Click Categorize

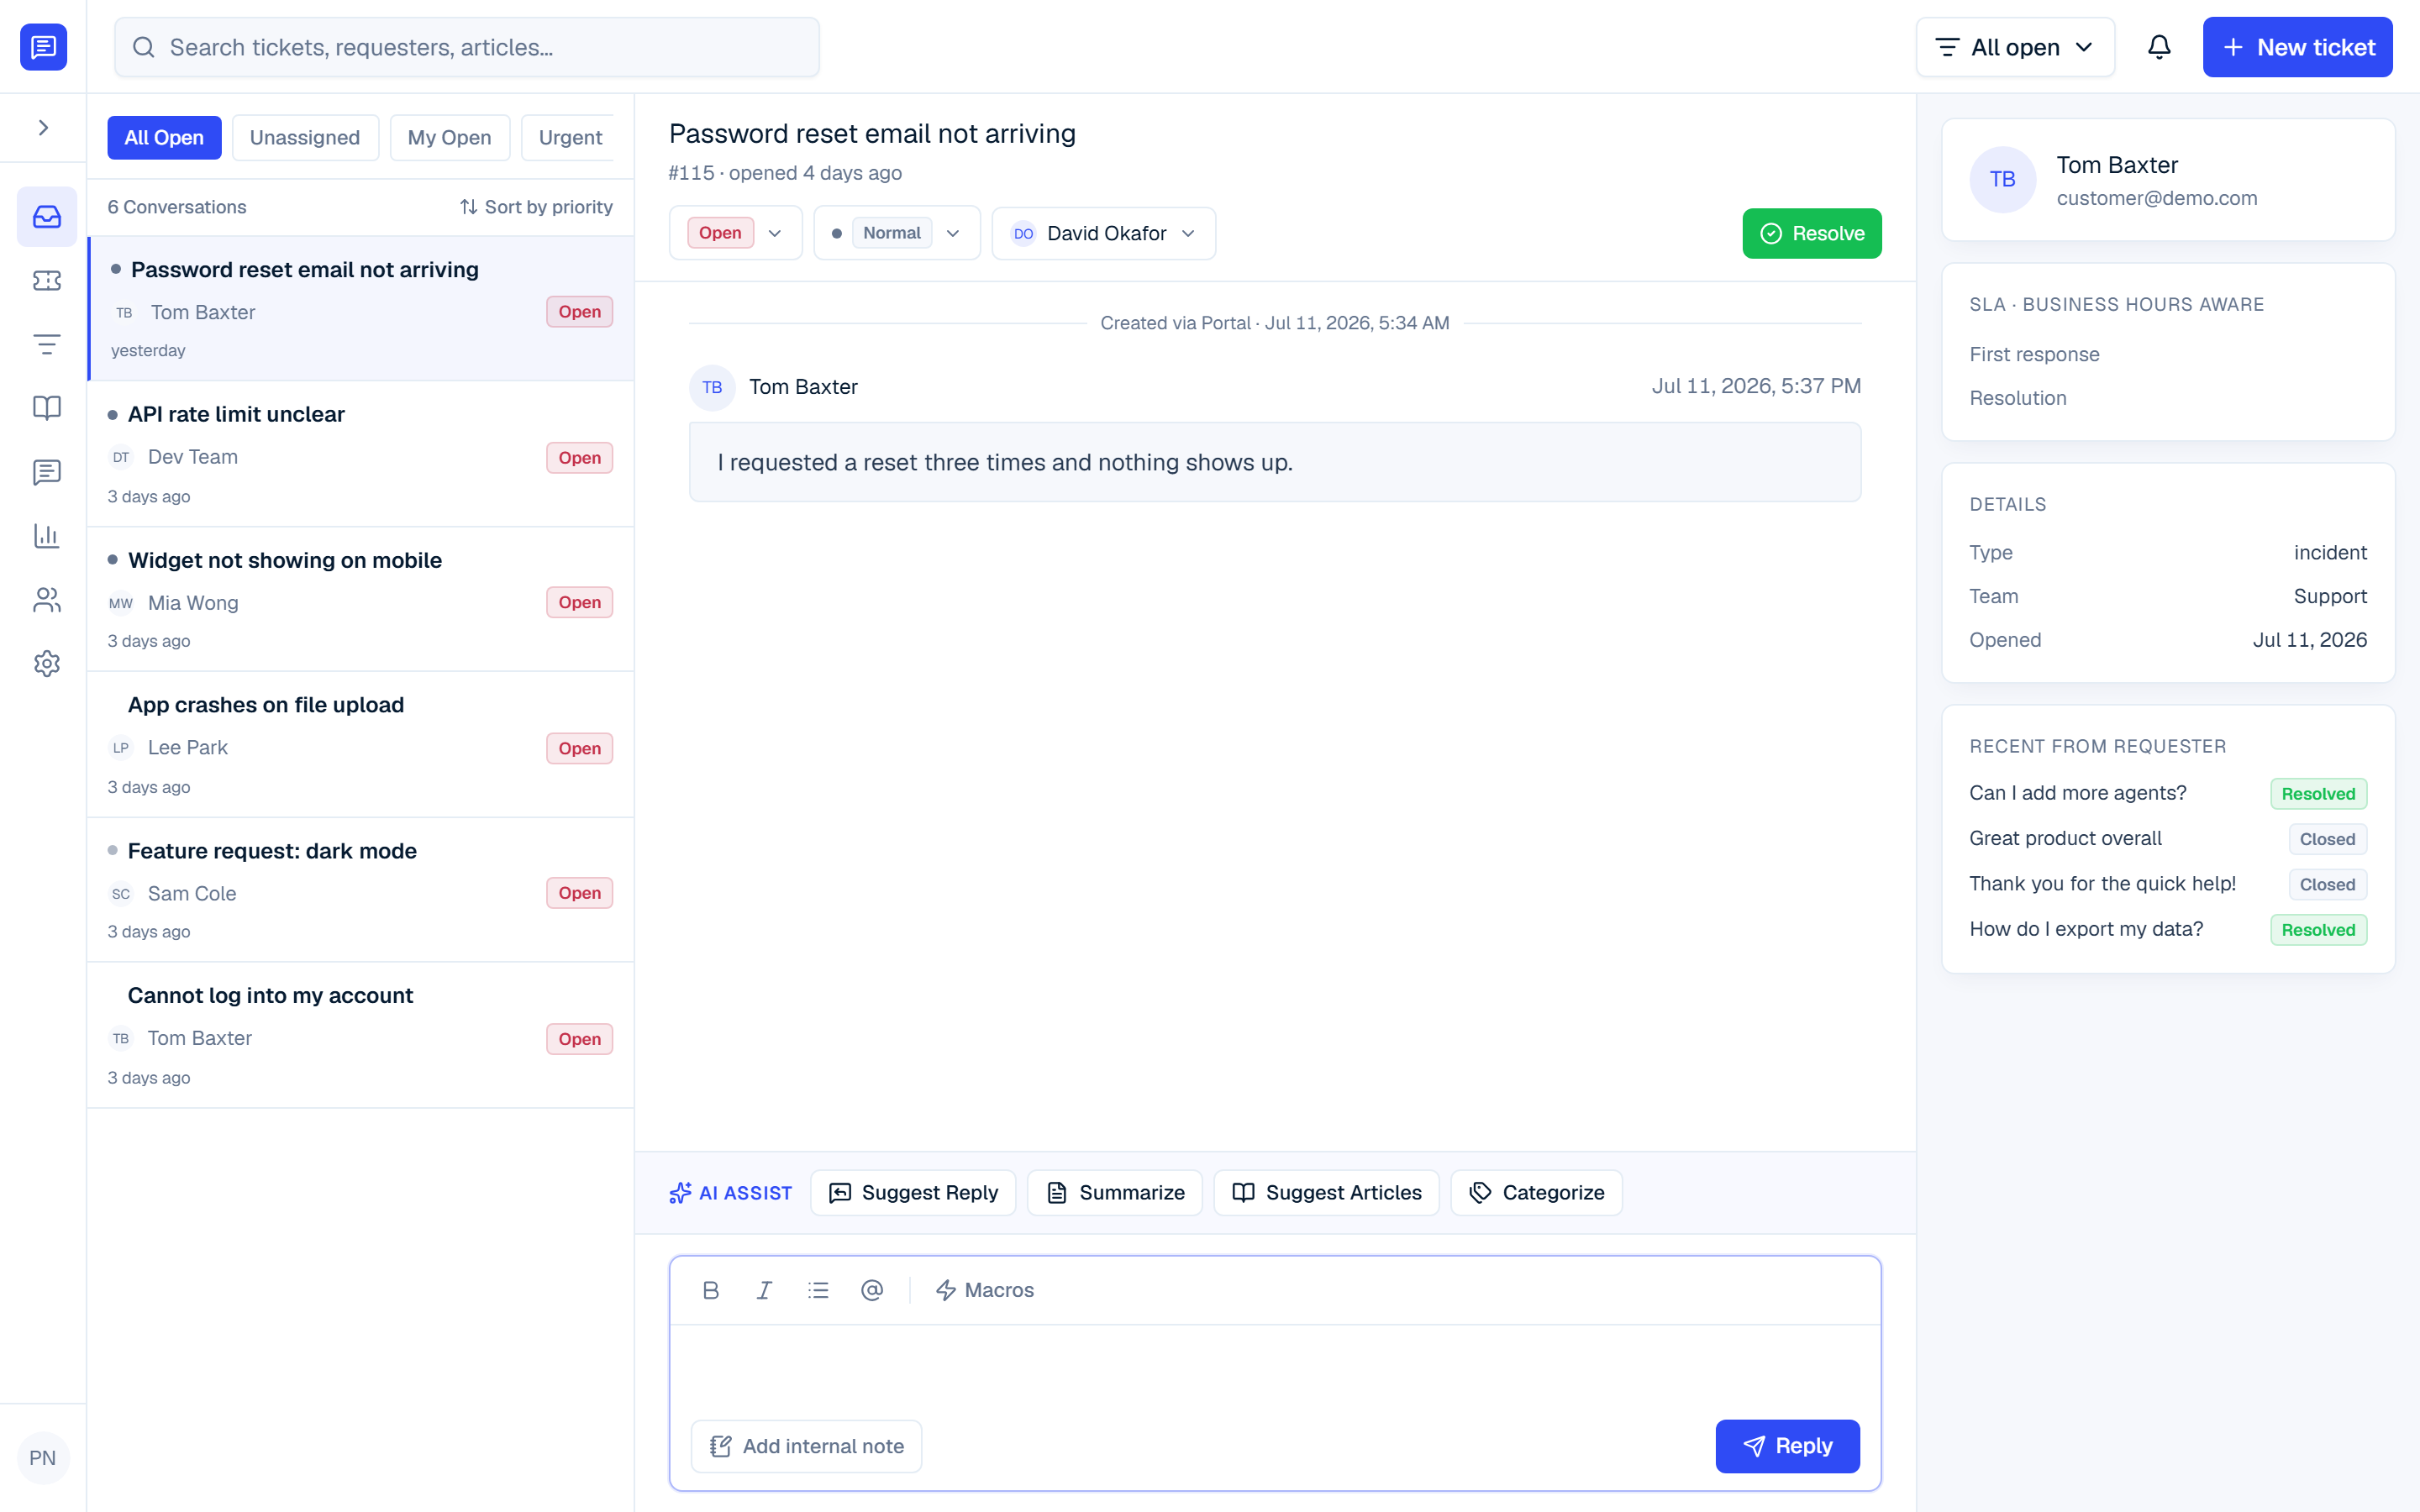click(1537, 1192)
